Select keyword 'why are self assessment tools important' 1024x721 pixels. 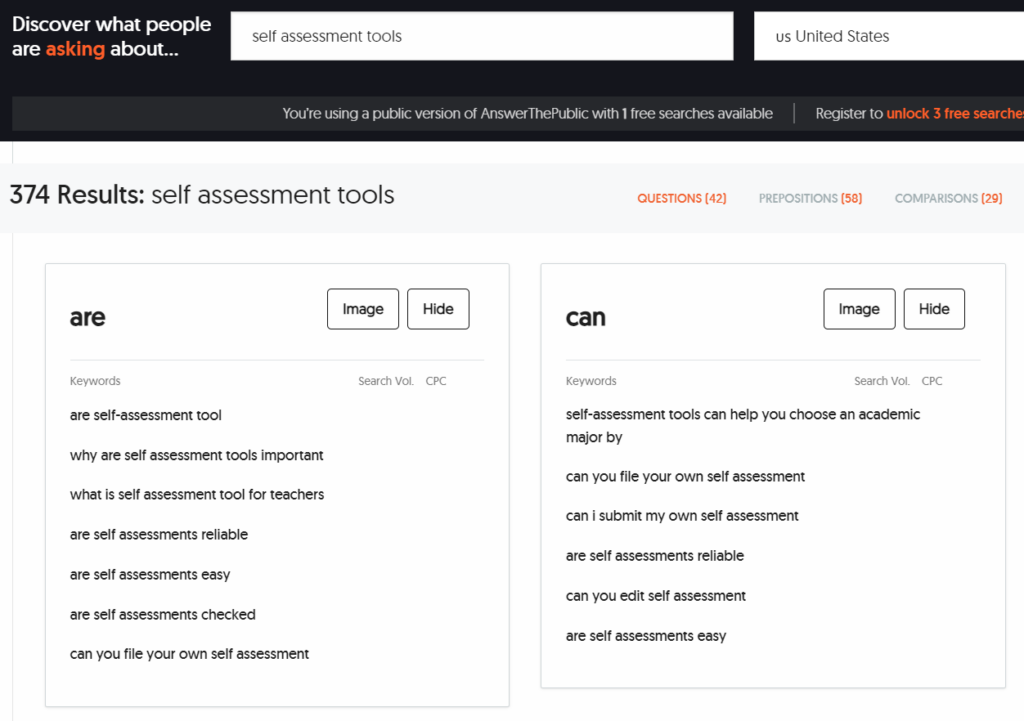(197, 455)
